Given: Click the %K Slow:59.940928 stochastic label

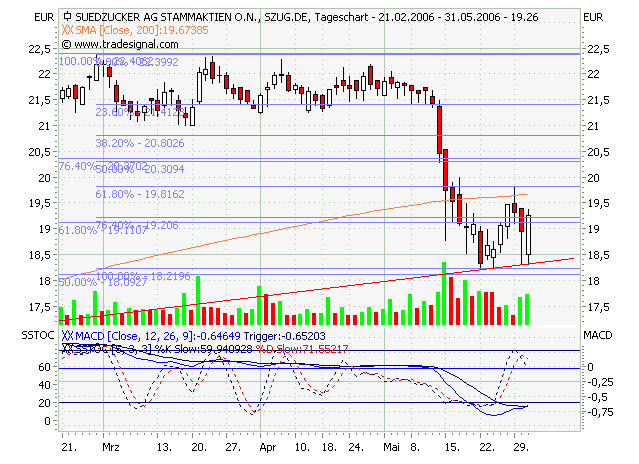Looking at the screenshot, I should (202, 349).
